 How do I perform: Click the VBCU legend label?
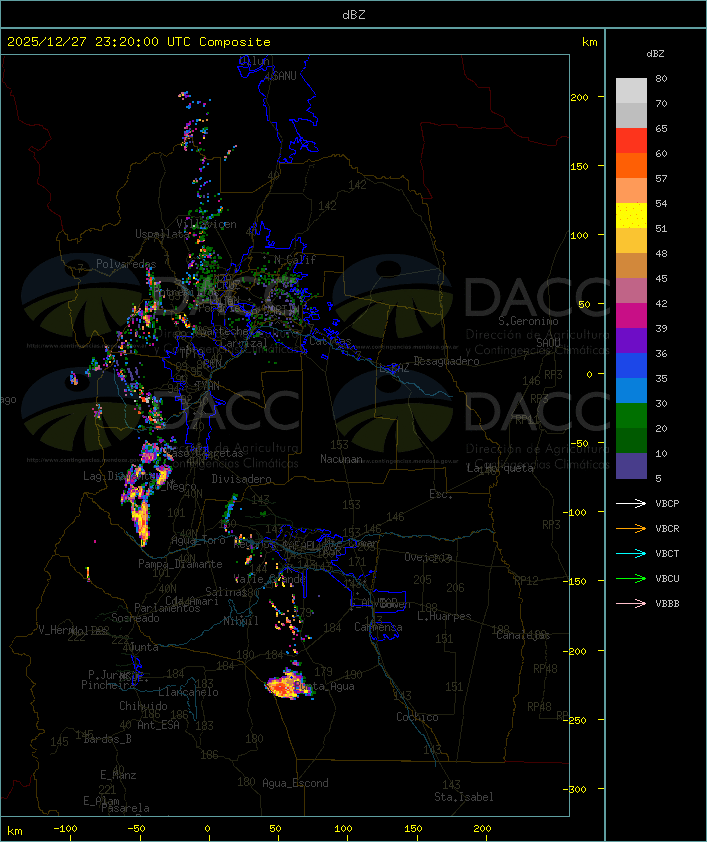click(667, 578)
